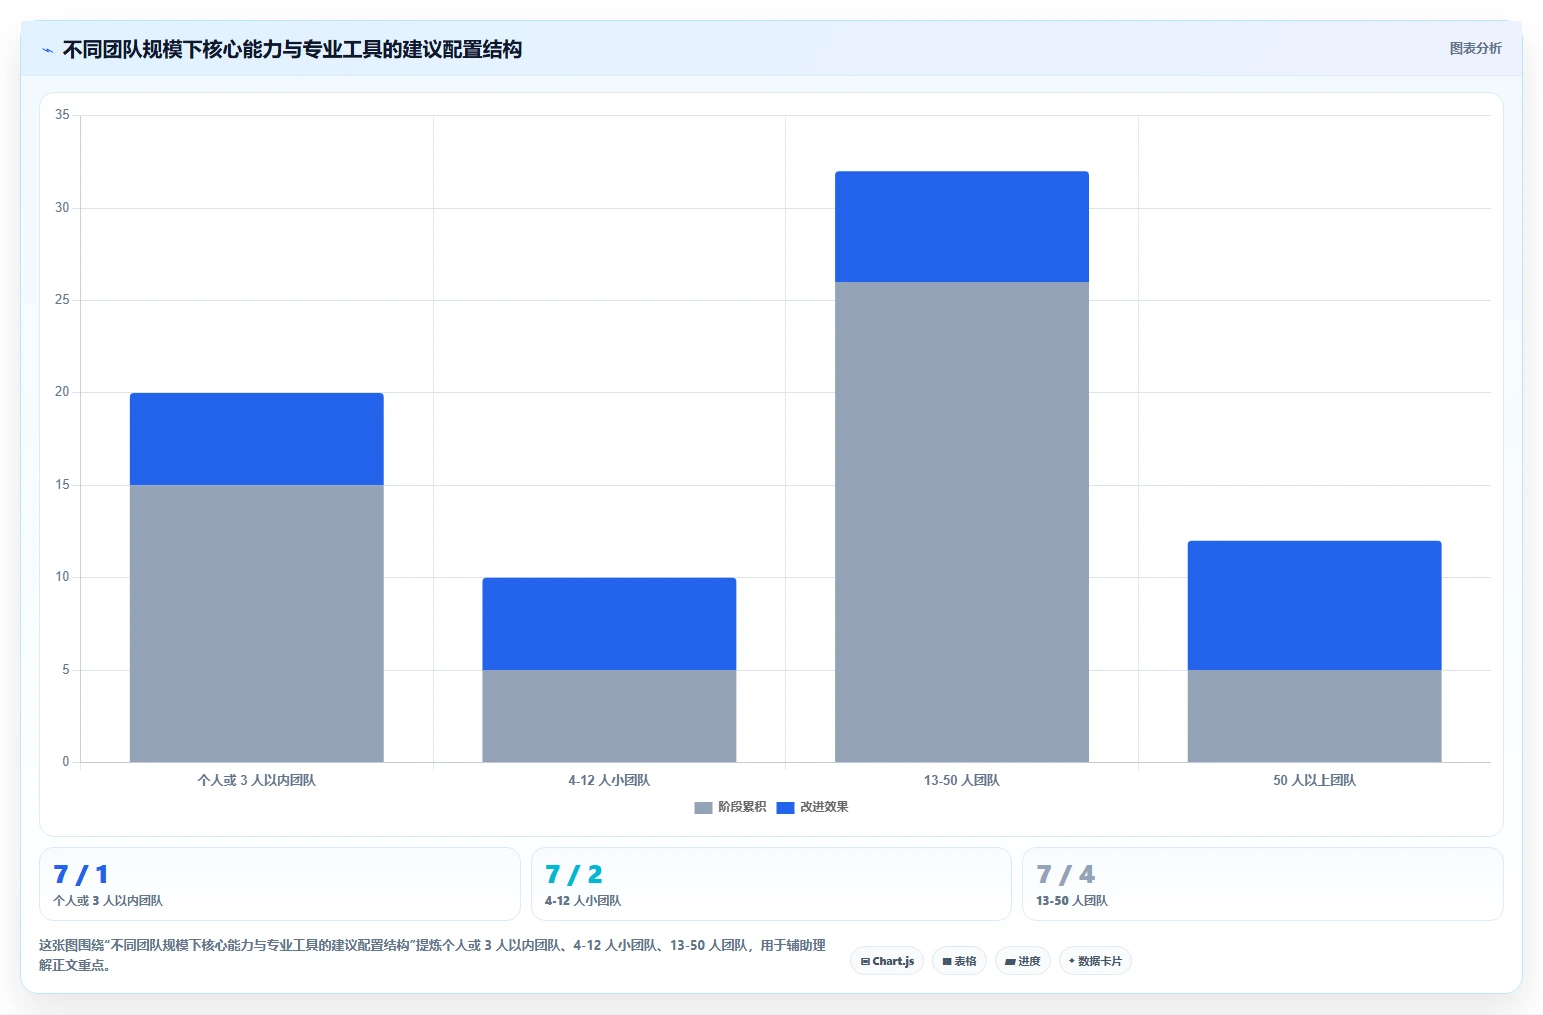Click the y-axis value 30
Image resolution: width=1543 pixels, height=1015 pixels.
[62, 208]
